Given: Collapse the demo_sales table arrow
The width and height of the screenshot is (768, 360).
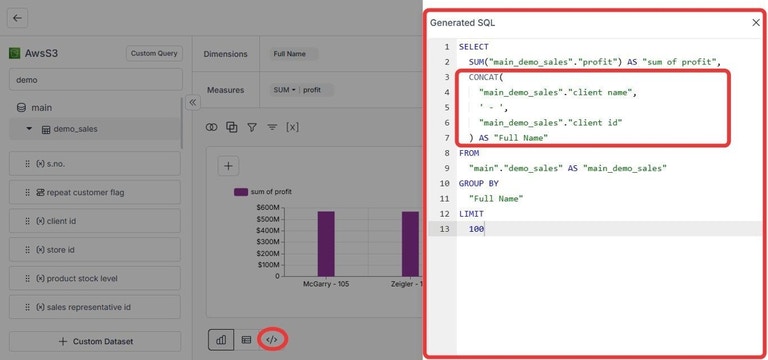Looking at the screenshot, I should click(29, 129).
